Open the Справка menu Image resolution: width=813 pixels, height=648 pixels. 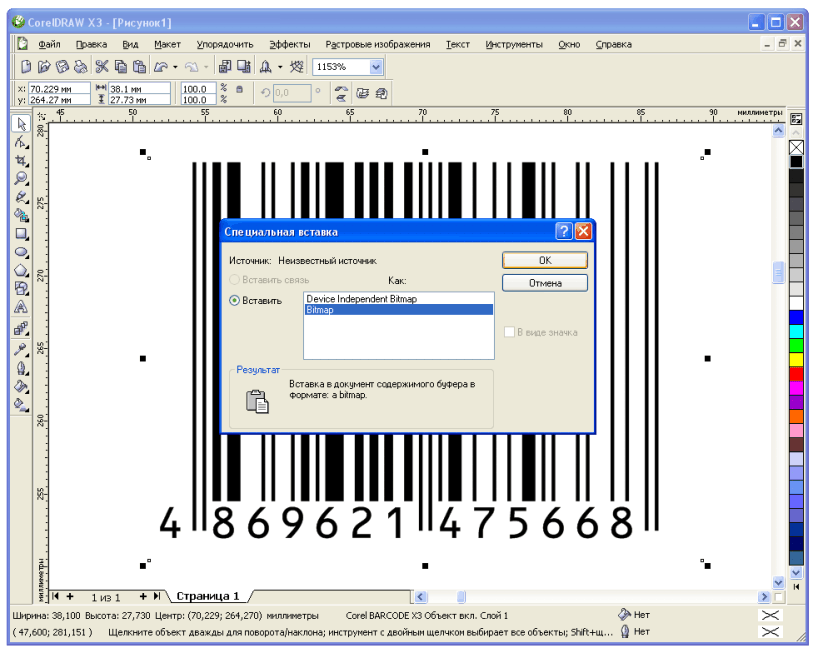click(613, 45)
